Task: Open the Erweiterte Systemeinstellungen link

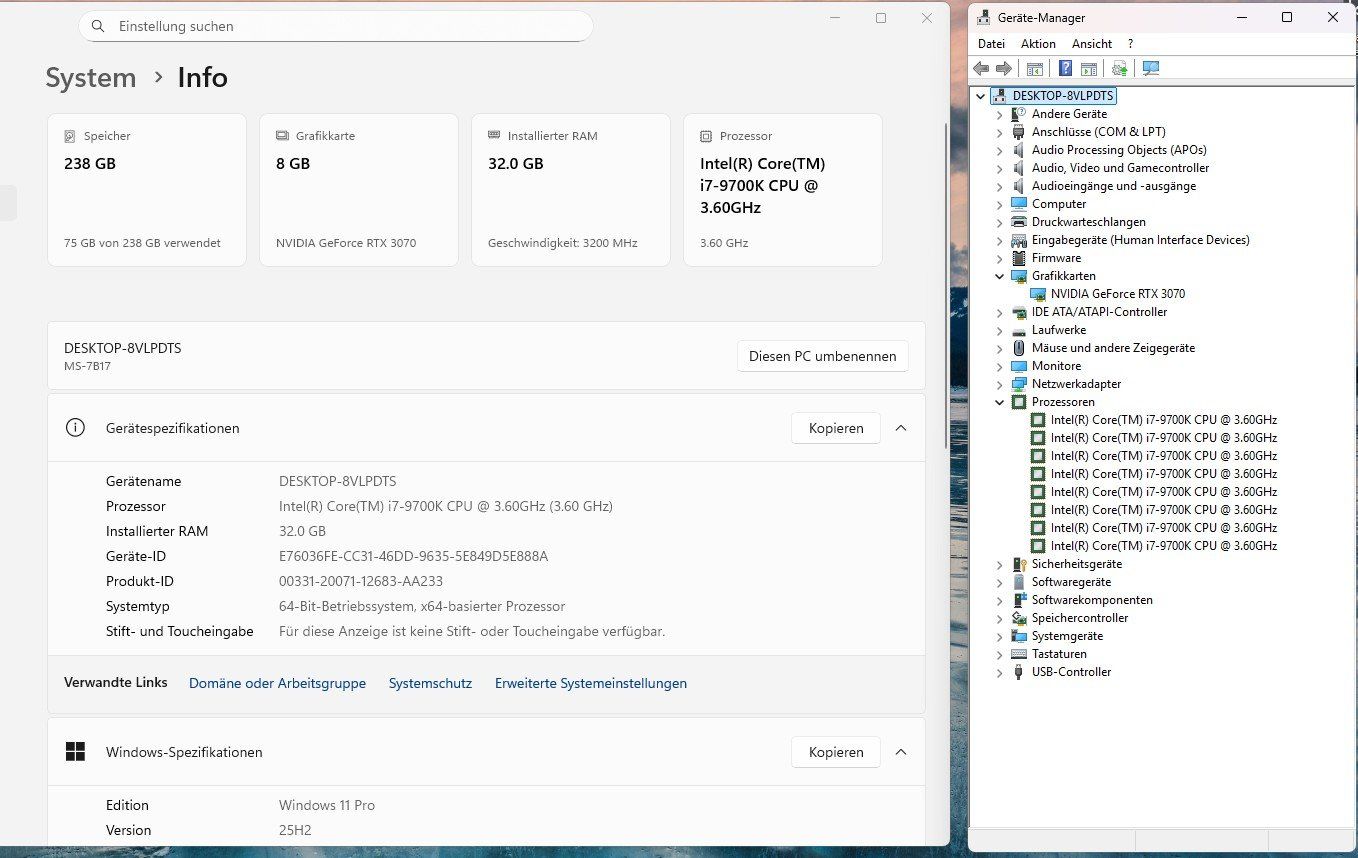Action: click(x=591, y=683)
